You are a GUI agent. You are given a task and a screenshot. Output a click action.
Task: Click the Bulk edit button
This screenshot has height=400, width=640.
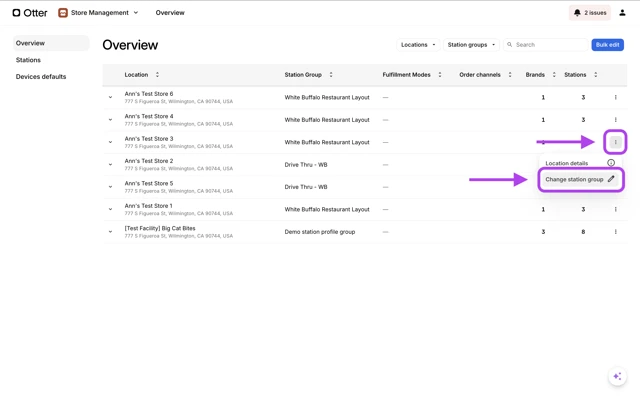pos(607,45)
